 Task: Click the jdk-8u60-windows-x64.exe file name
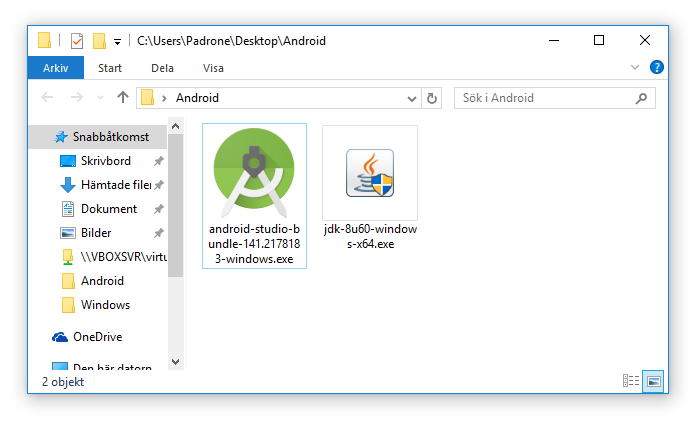pyautogui.click(x=370, y=237)
